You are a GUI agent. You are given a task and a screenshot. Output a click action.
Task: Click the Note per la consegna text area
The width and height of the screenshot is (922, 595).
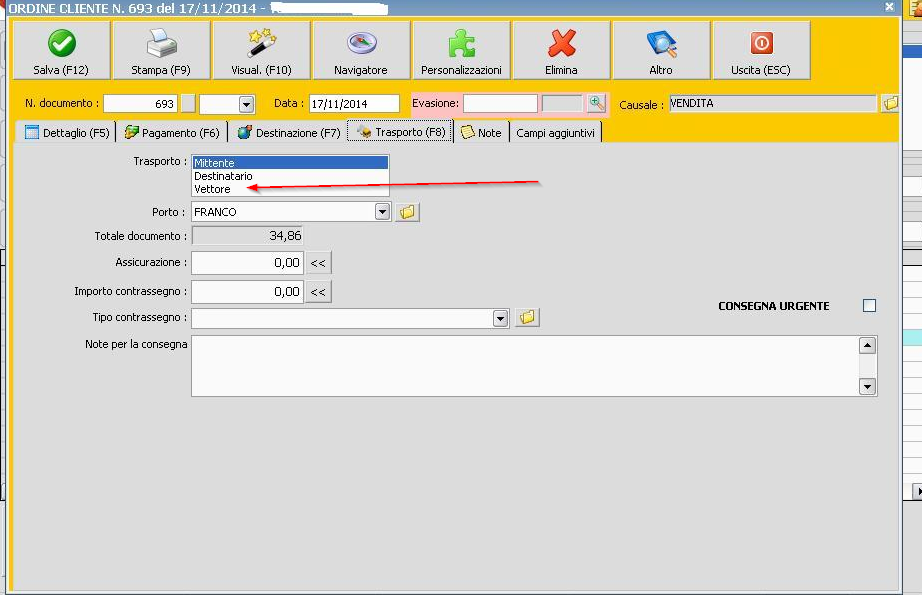pyautogui.click(x=525, y=366)
